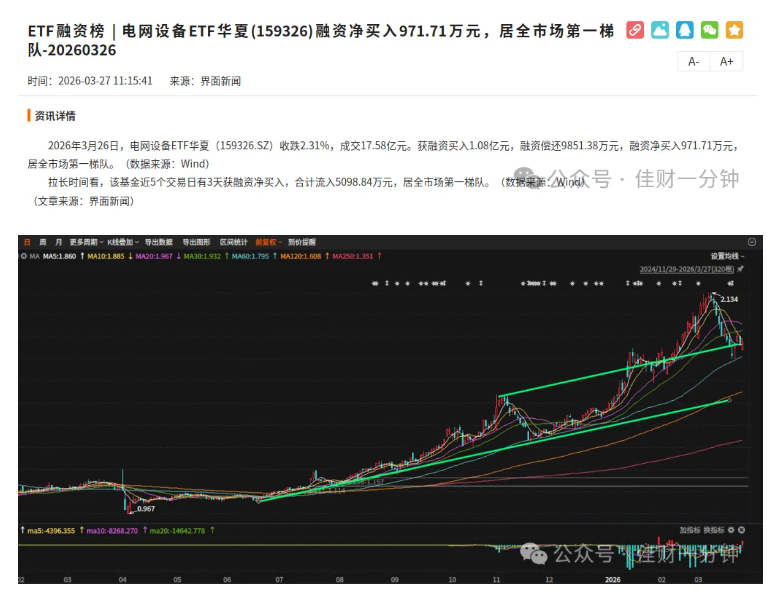The height and width of the screenshot is (590, 767).
Task: Click the MA60:1.795 legend value
Action: (x=250, y=256)
